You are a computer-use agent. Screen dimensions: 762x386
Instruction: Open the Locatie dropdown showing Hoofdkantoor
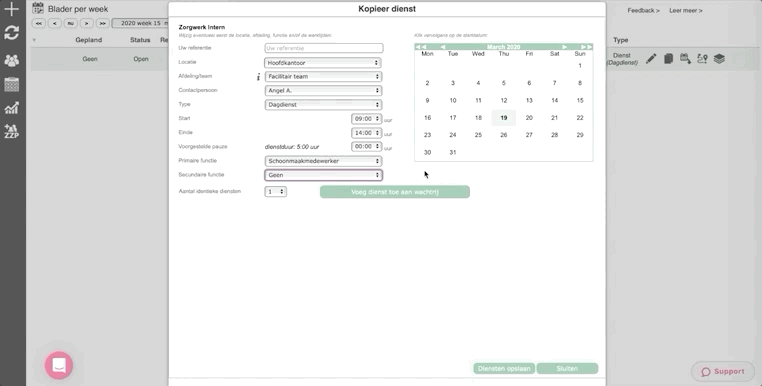[323, 63]
